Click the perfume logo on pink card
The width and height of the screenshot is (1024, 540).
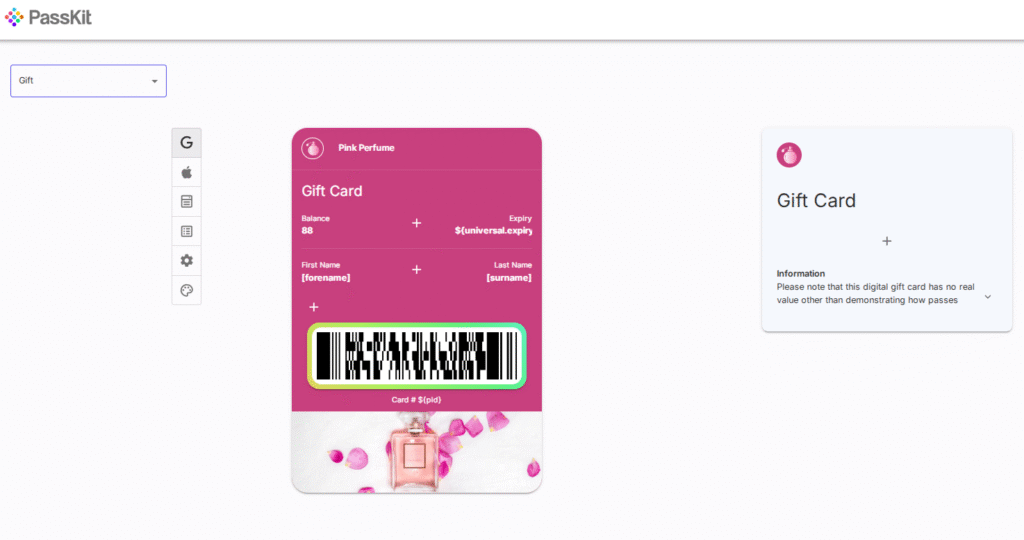313,148
